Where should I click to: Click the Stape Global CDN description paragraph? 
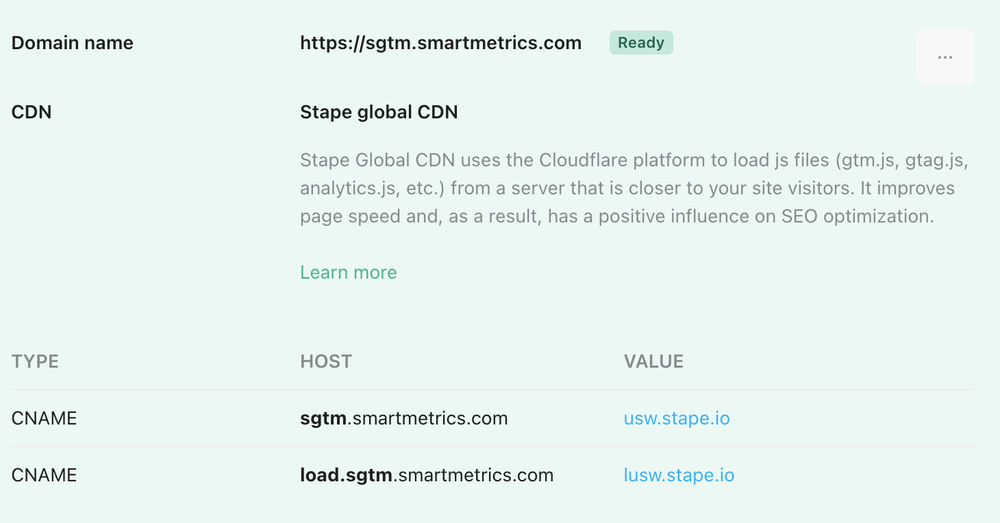coord(635,188)
